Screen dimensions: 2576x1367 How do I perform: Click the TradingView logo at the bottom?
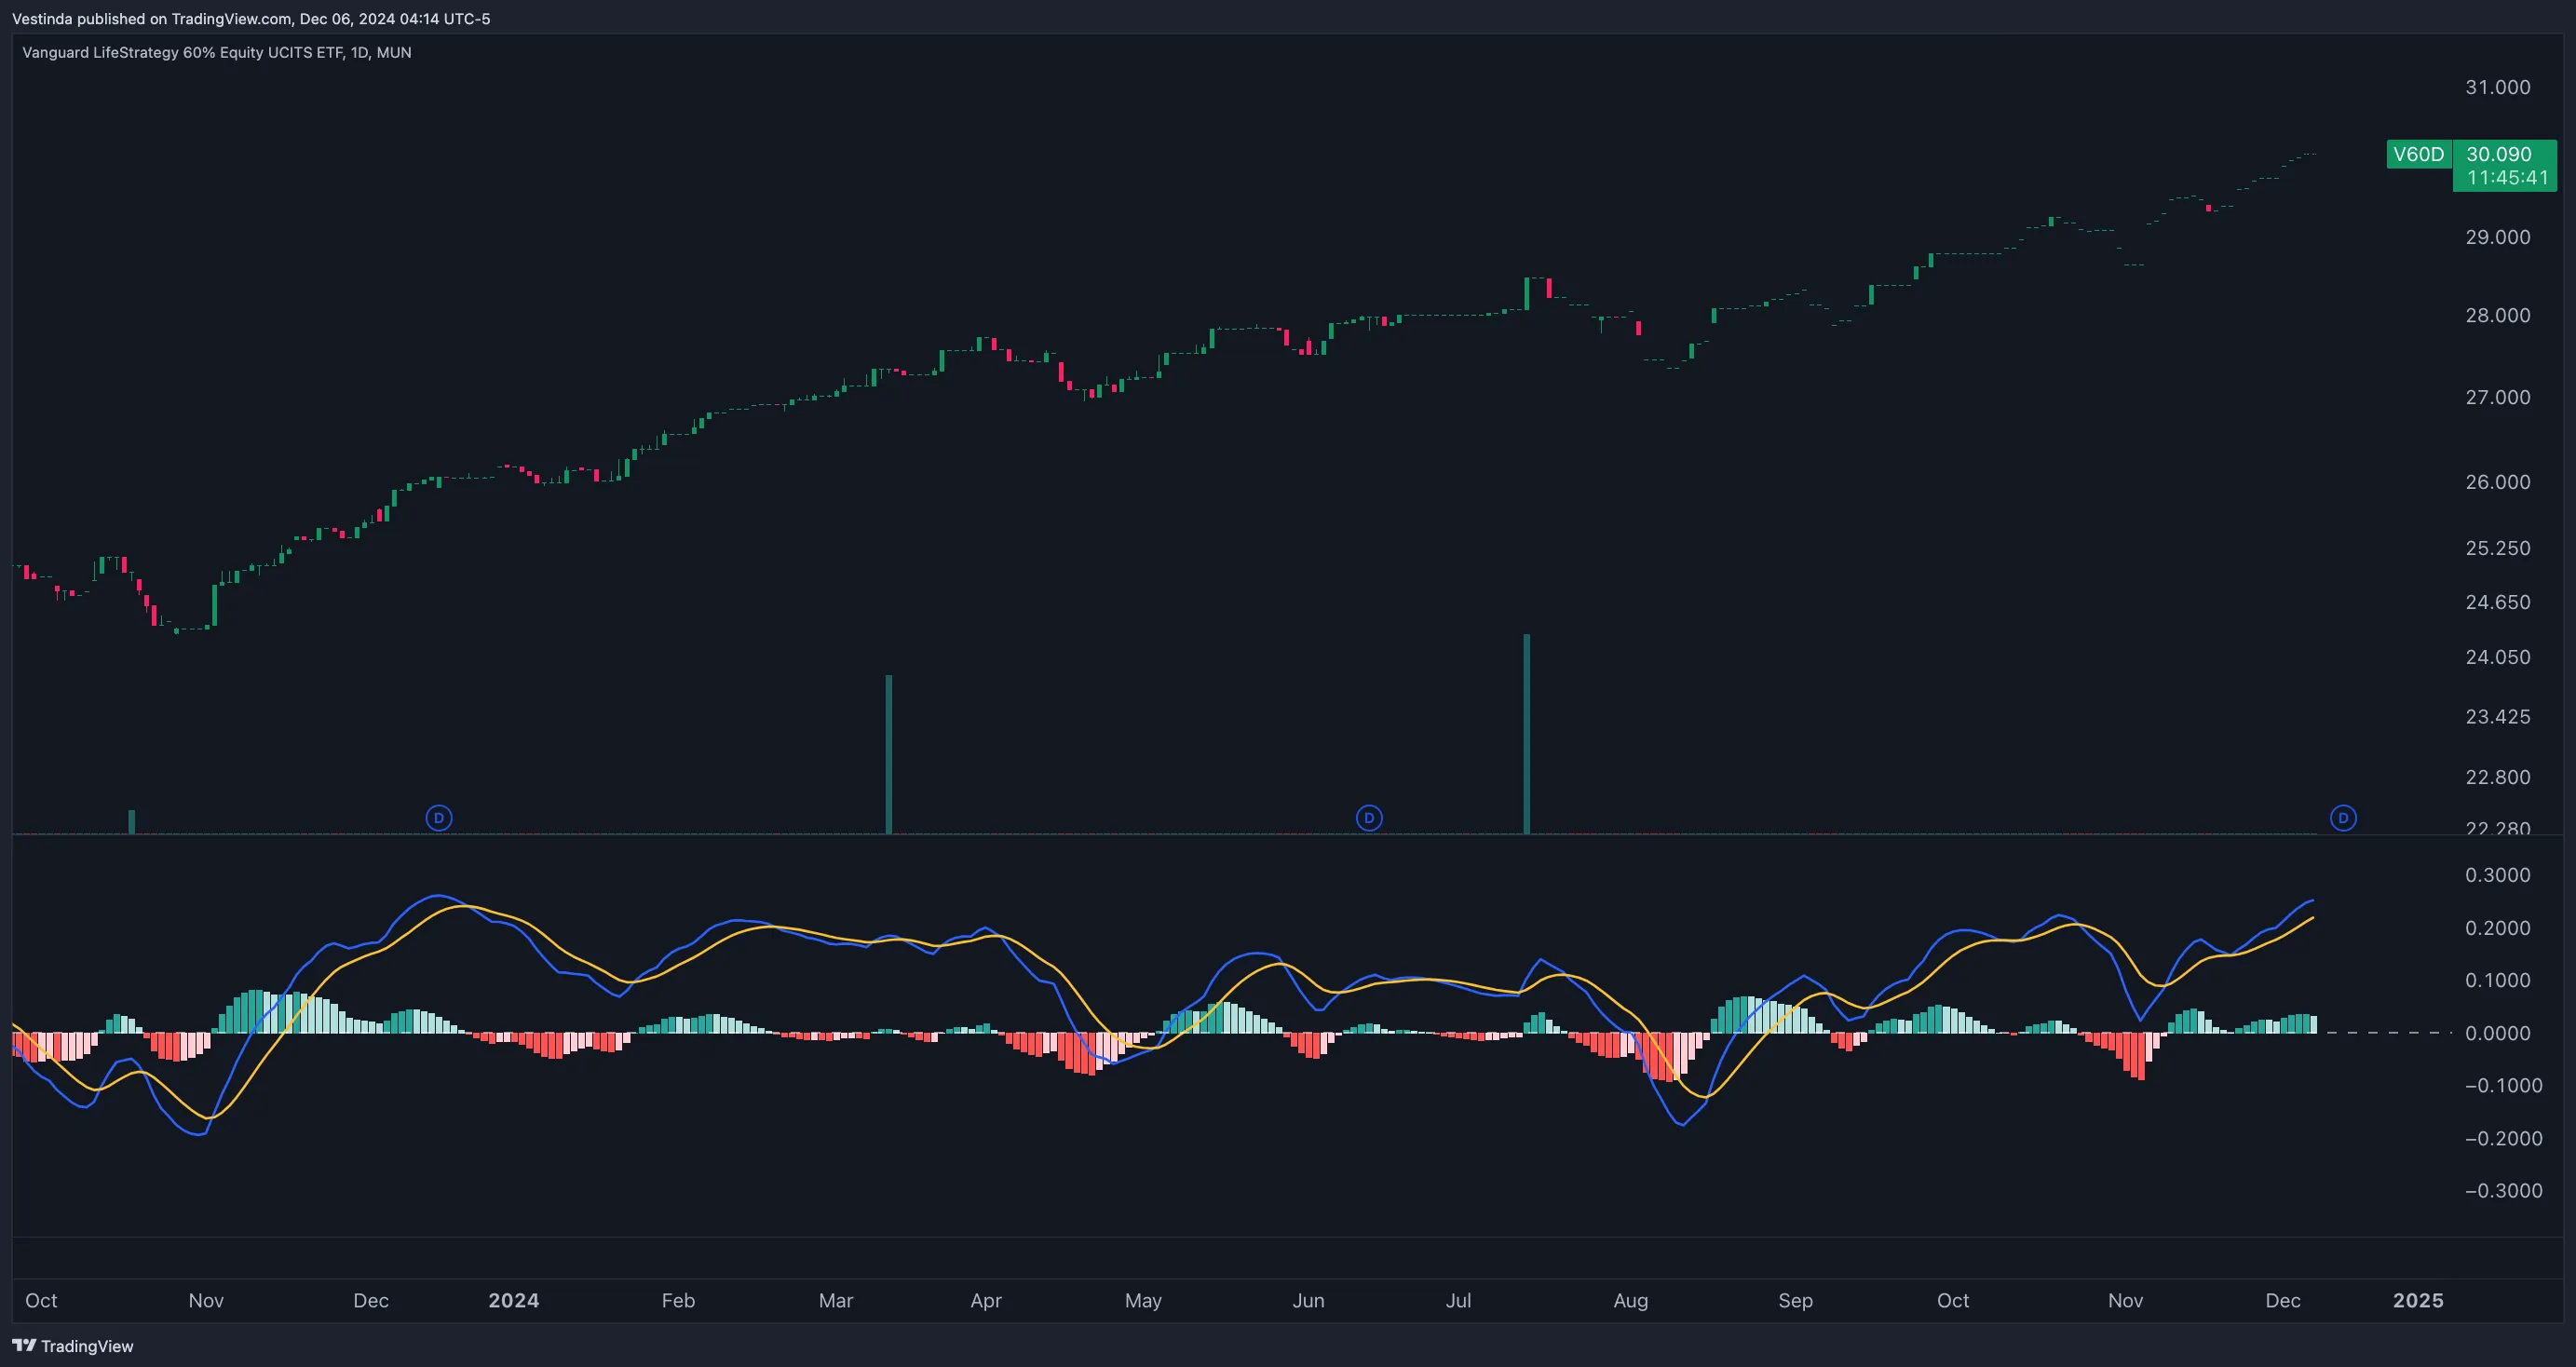pyautogui.click(x=73, y=1346)
